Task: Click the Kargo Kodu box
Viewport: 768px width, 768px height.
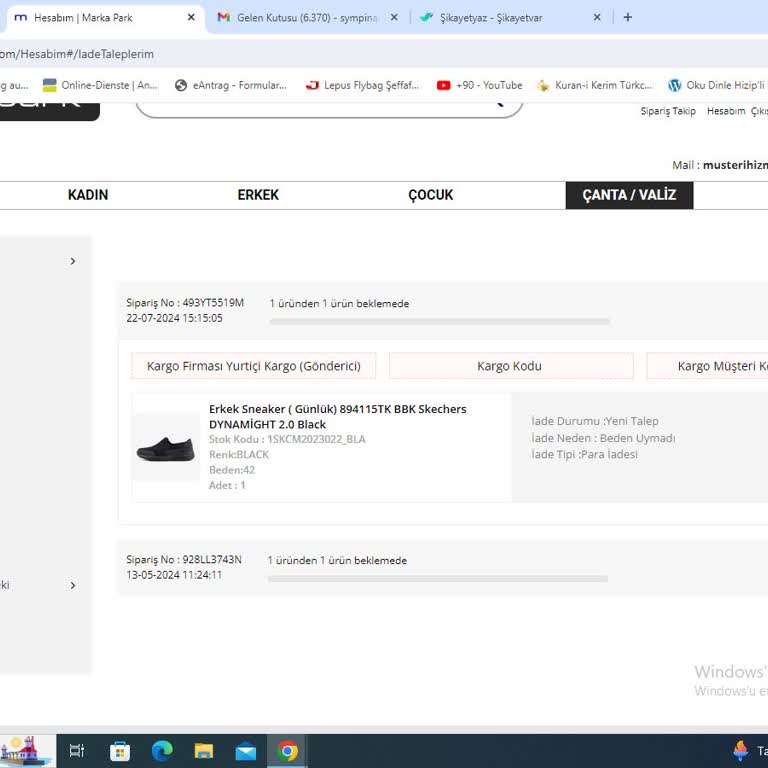Action: [x=511, y=366]
